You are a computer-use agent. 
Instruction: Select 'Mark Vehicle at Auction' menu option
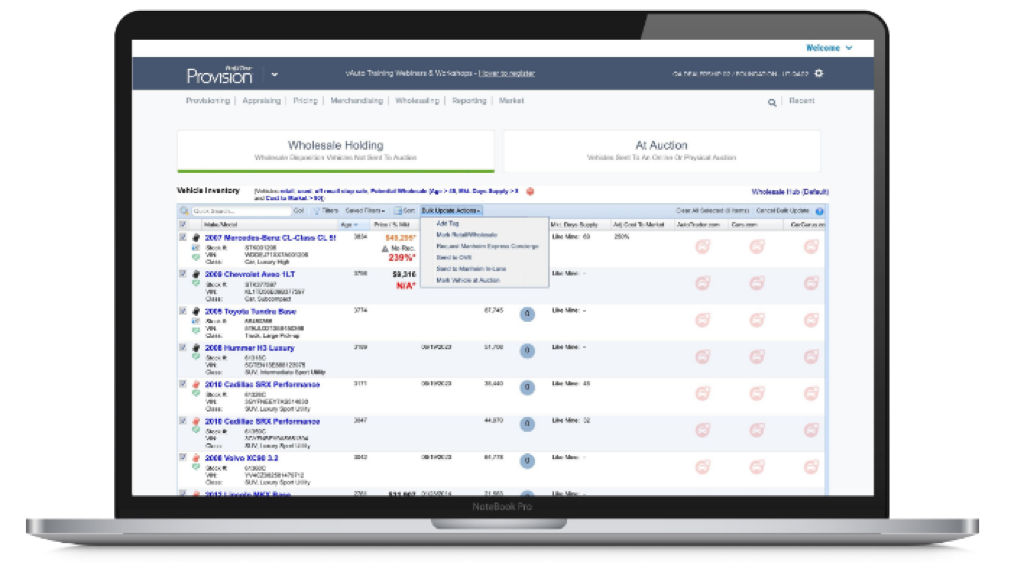pyautogui.click(x=471, y=280)
